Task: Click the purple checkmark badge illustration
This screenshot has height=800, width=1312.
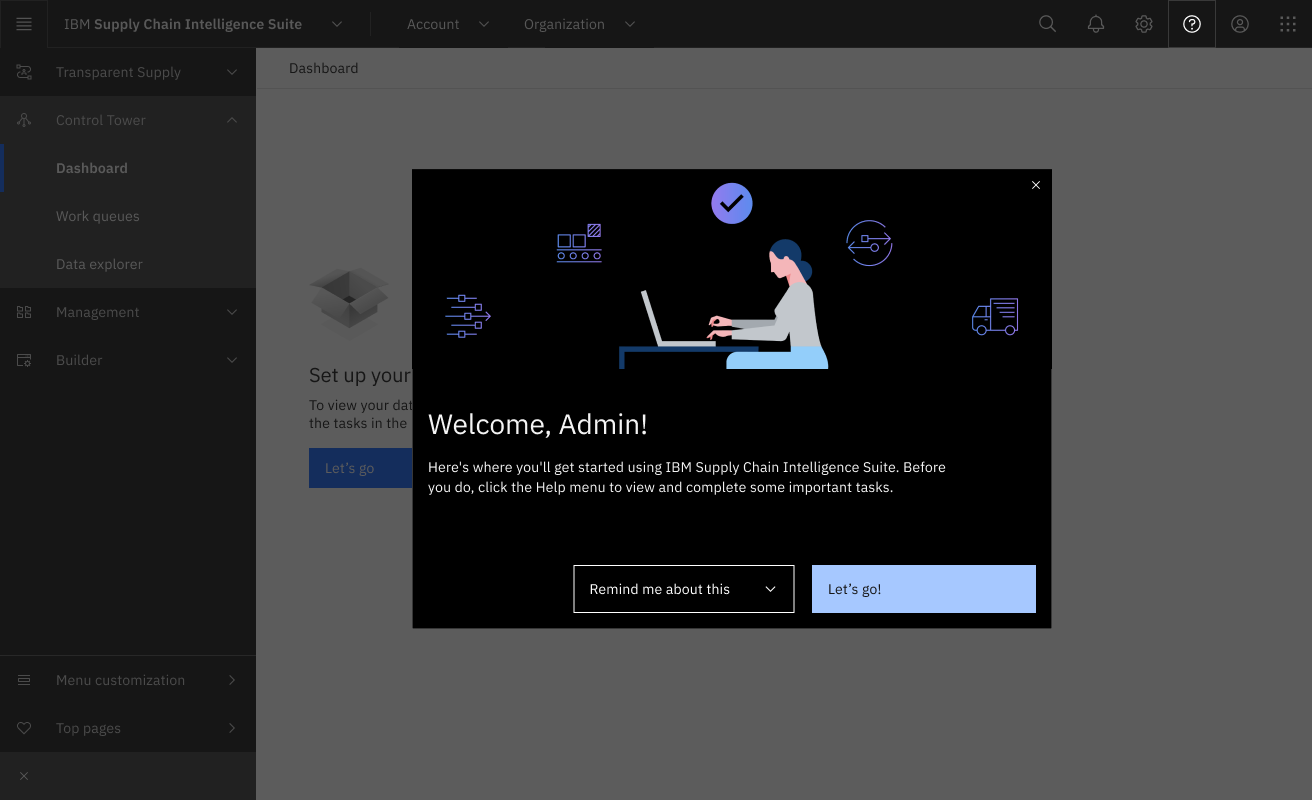Action: point(732,203)
